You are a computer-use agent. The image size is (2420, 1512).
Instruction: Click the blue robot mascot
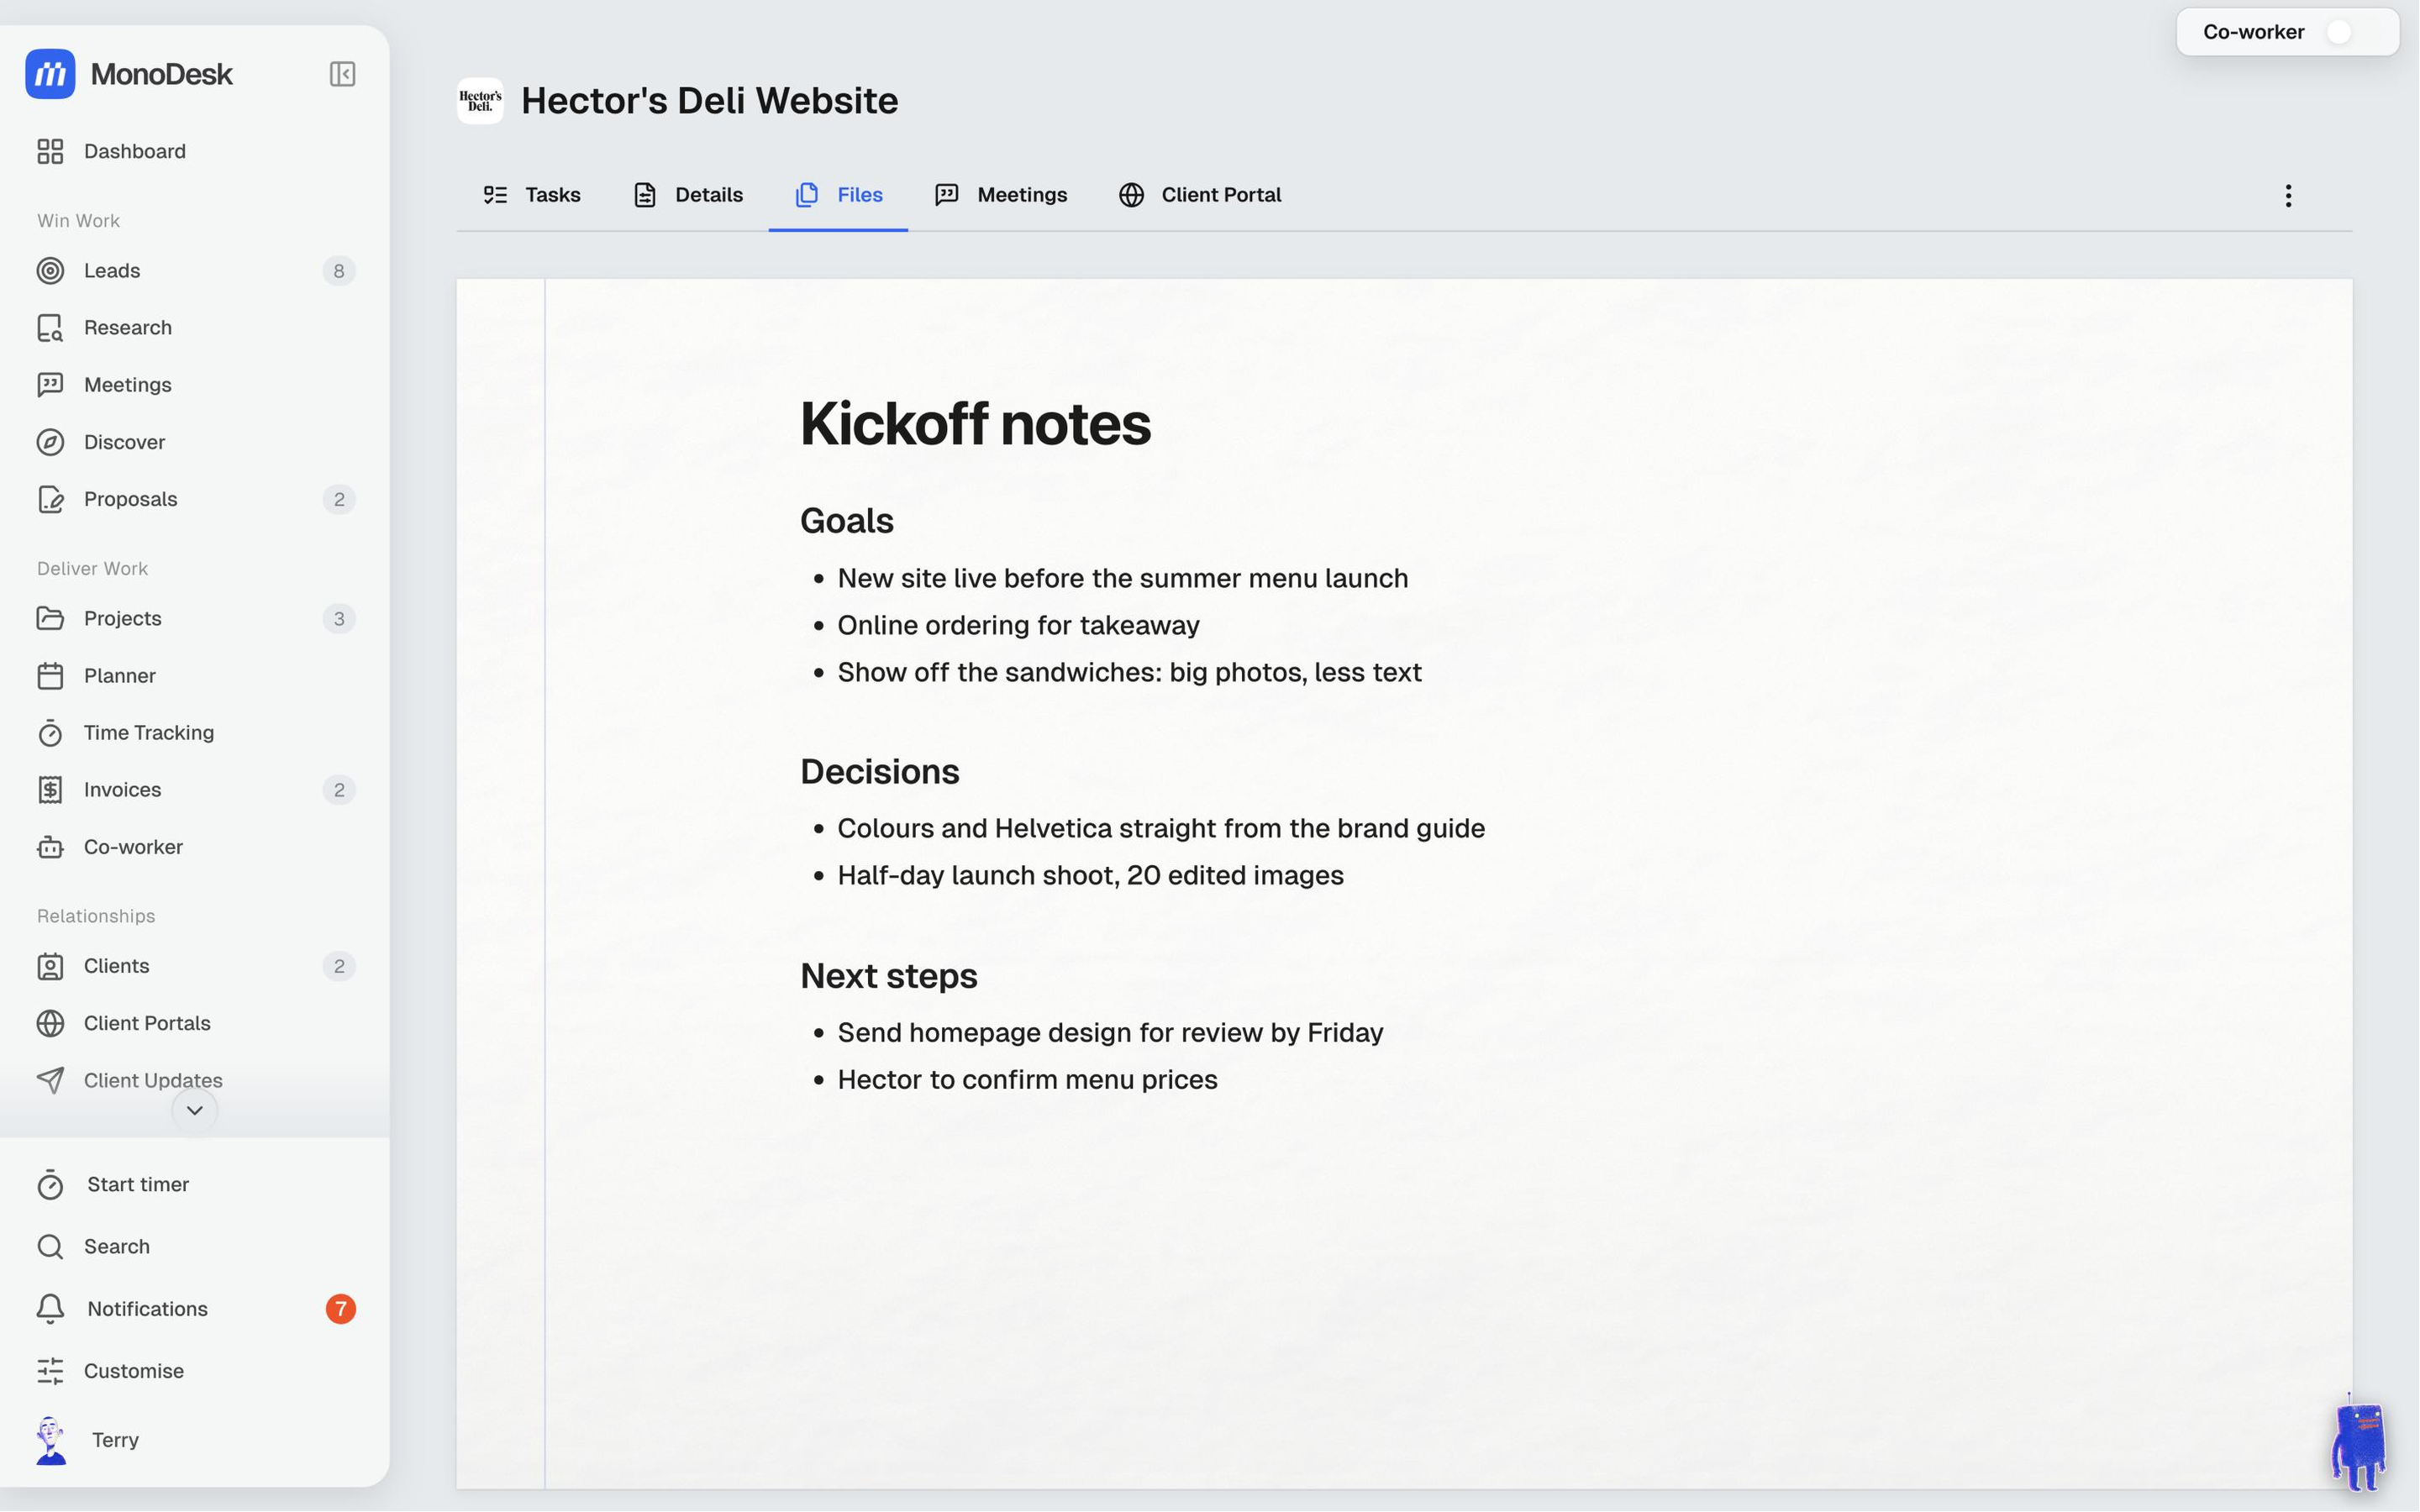click(2360, 1441)
